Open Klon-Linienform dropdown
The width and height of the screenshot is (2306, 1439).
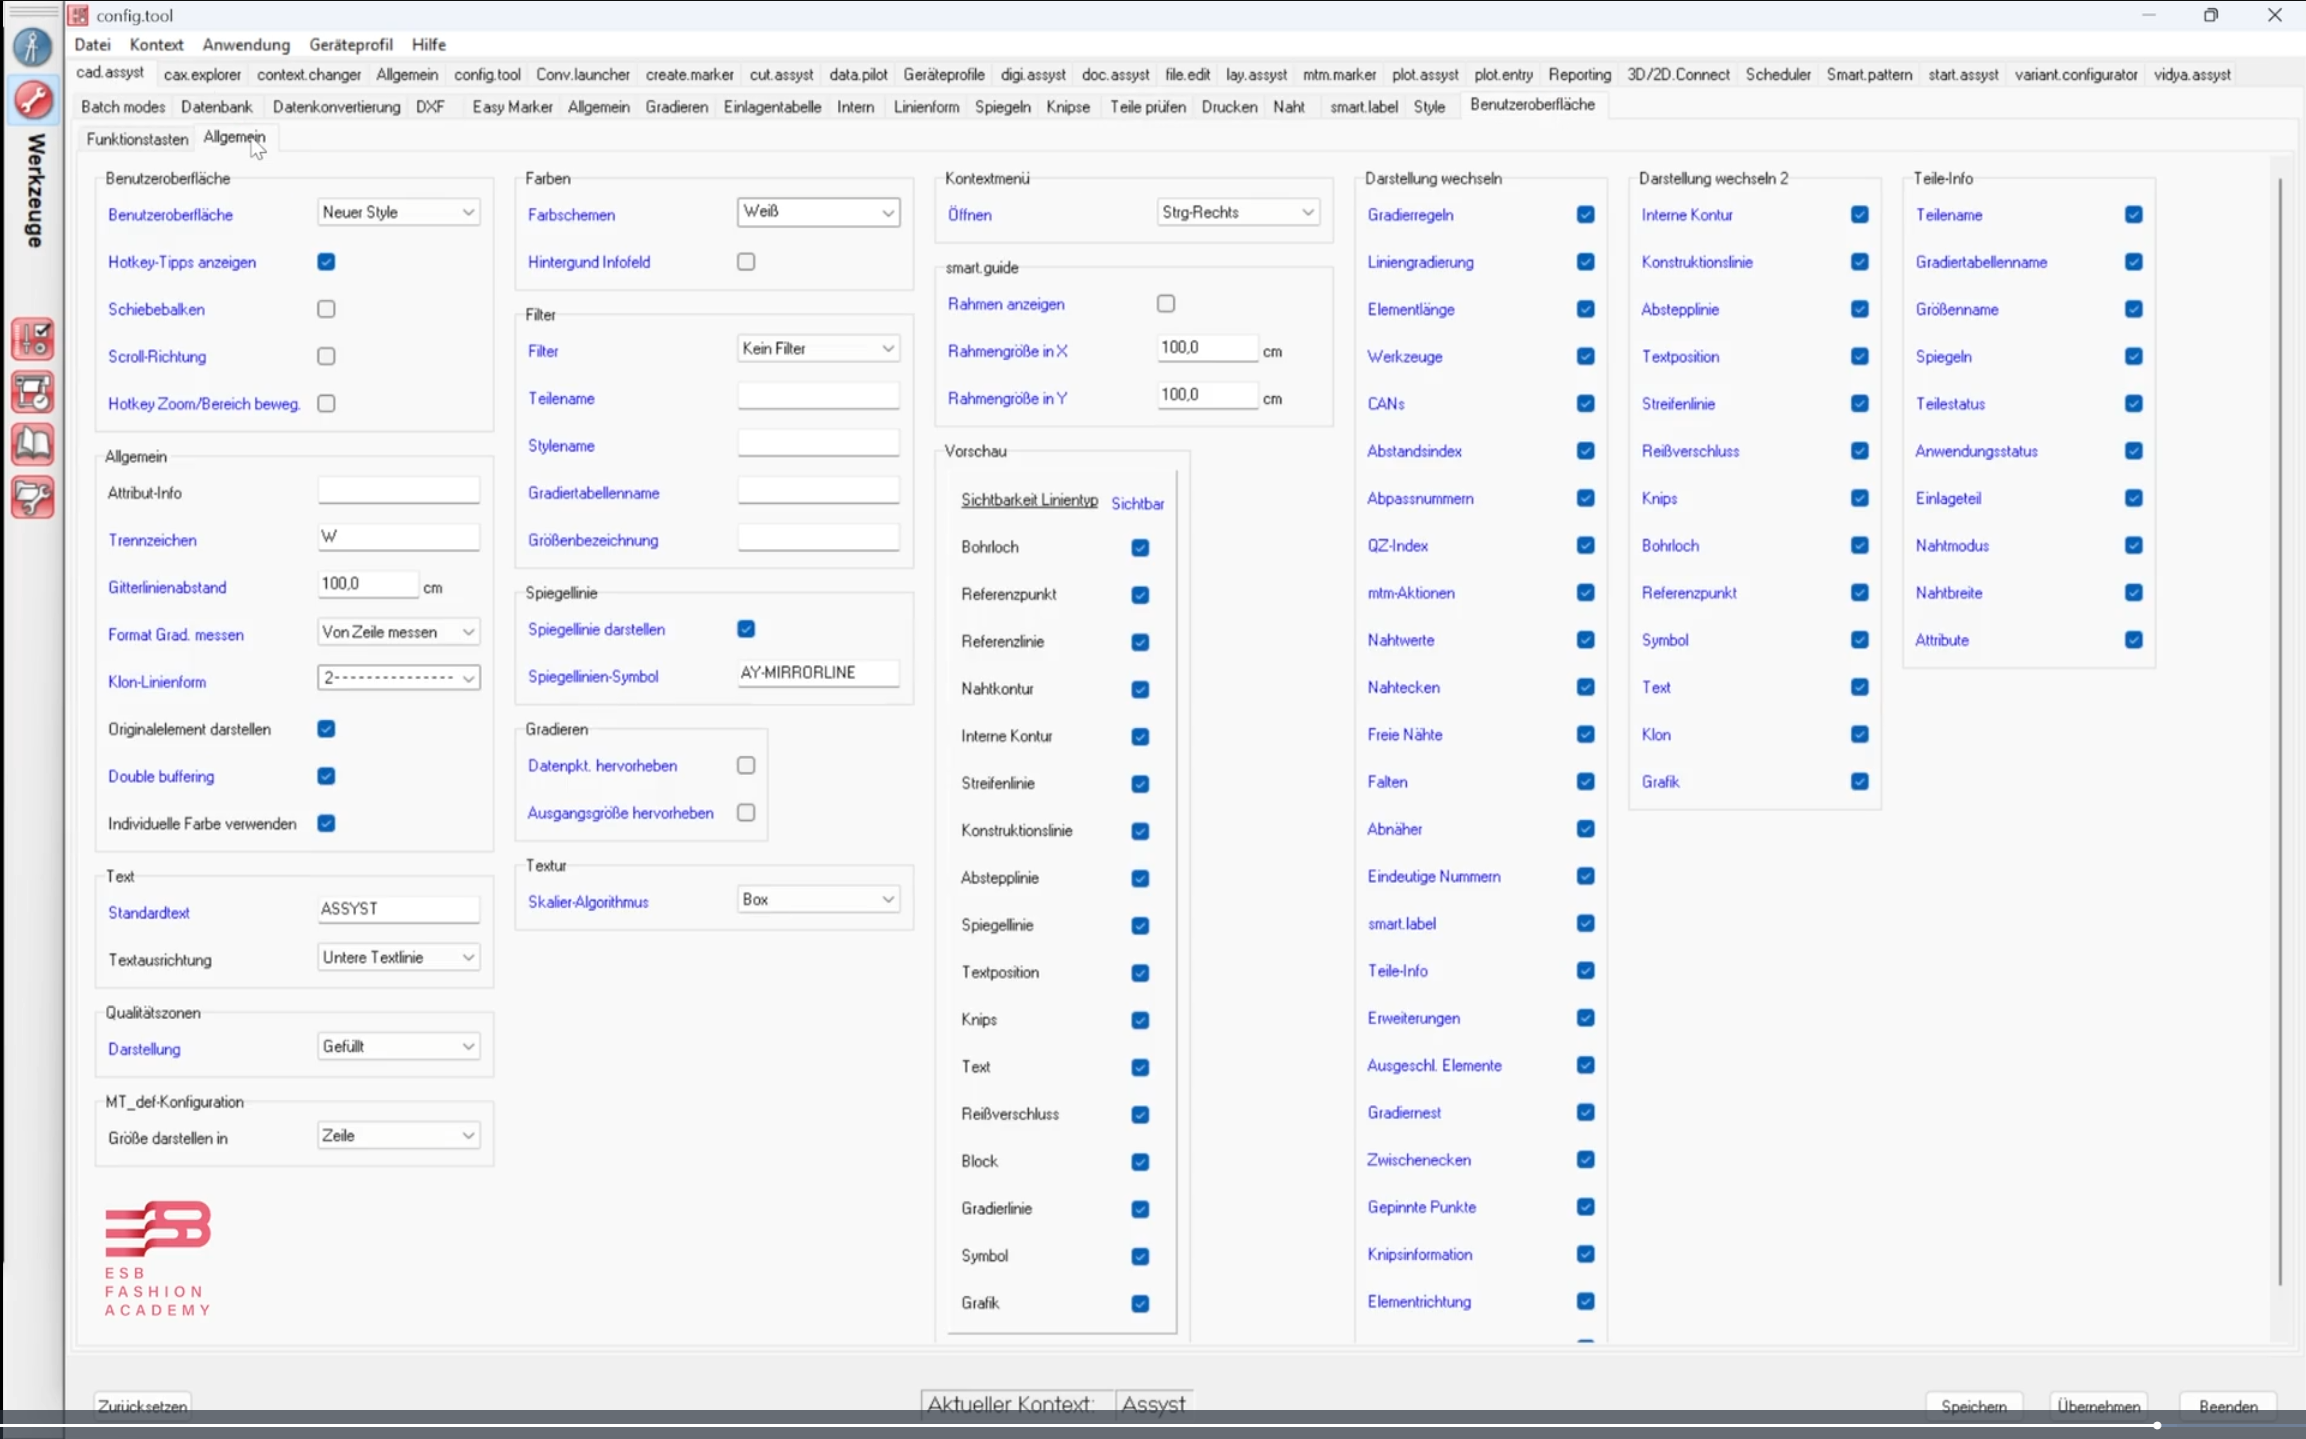398,678
